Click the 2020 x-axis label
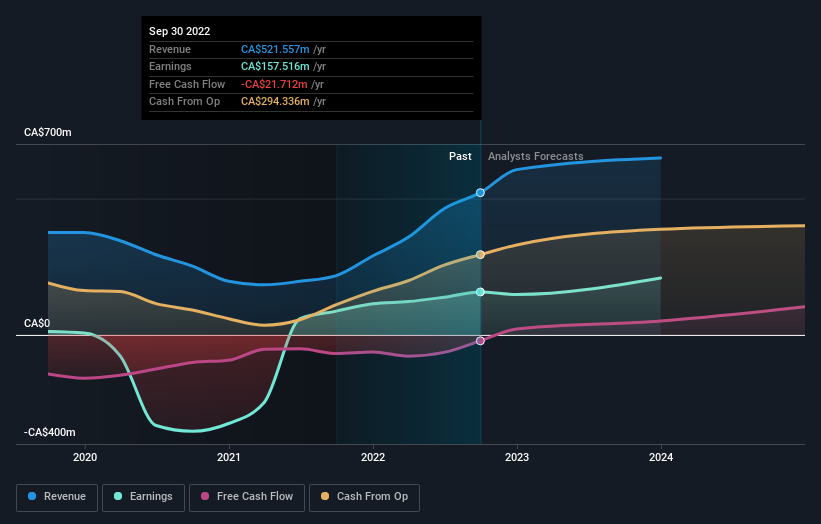 (85, 457)
